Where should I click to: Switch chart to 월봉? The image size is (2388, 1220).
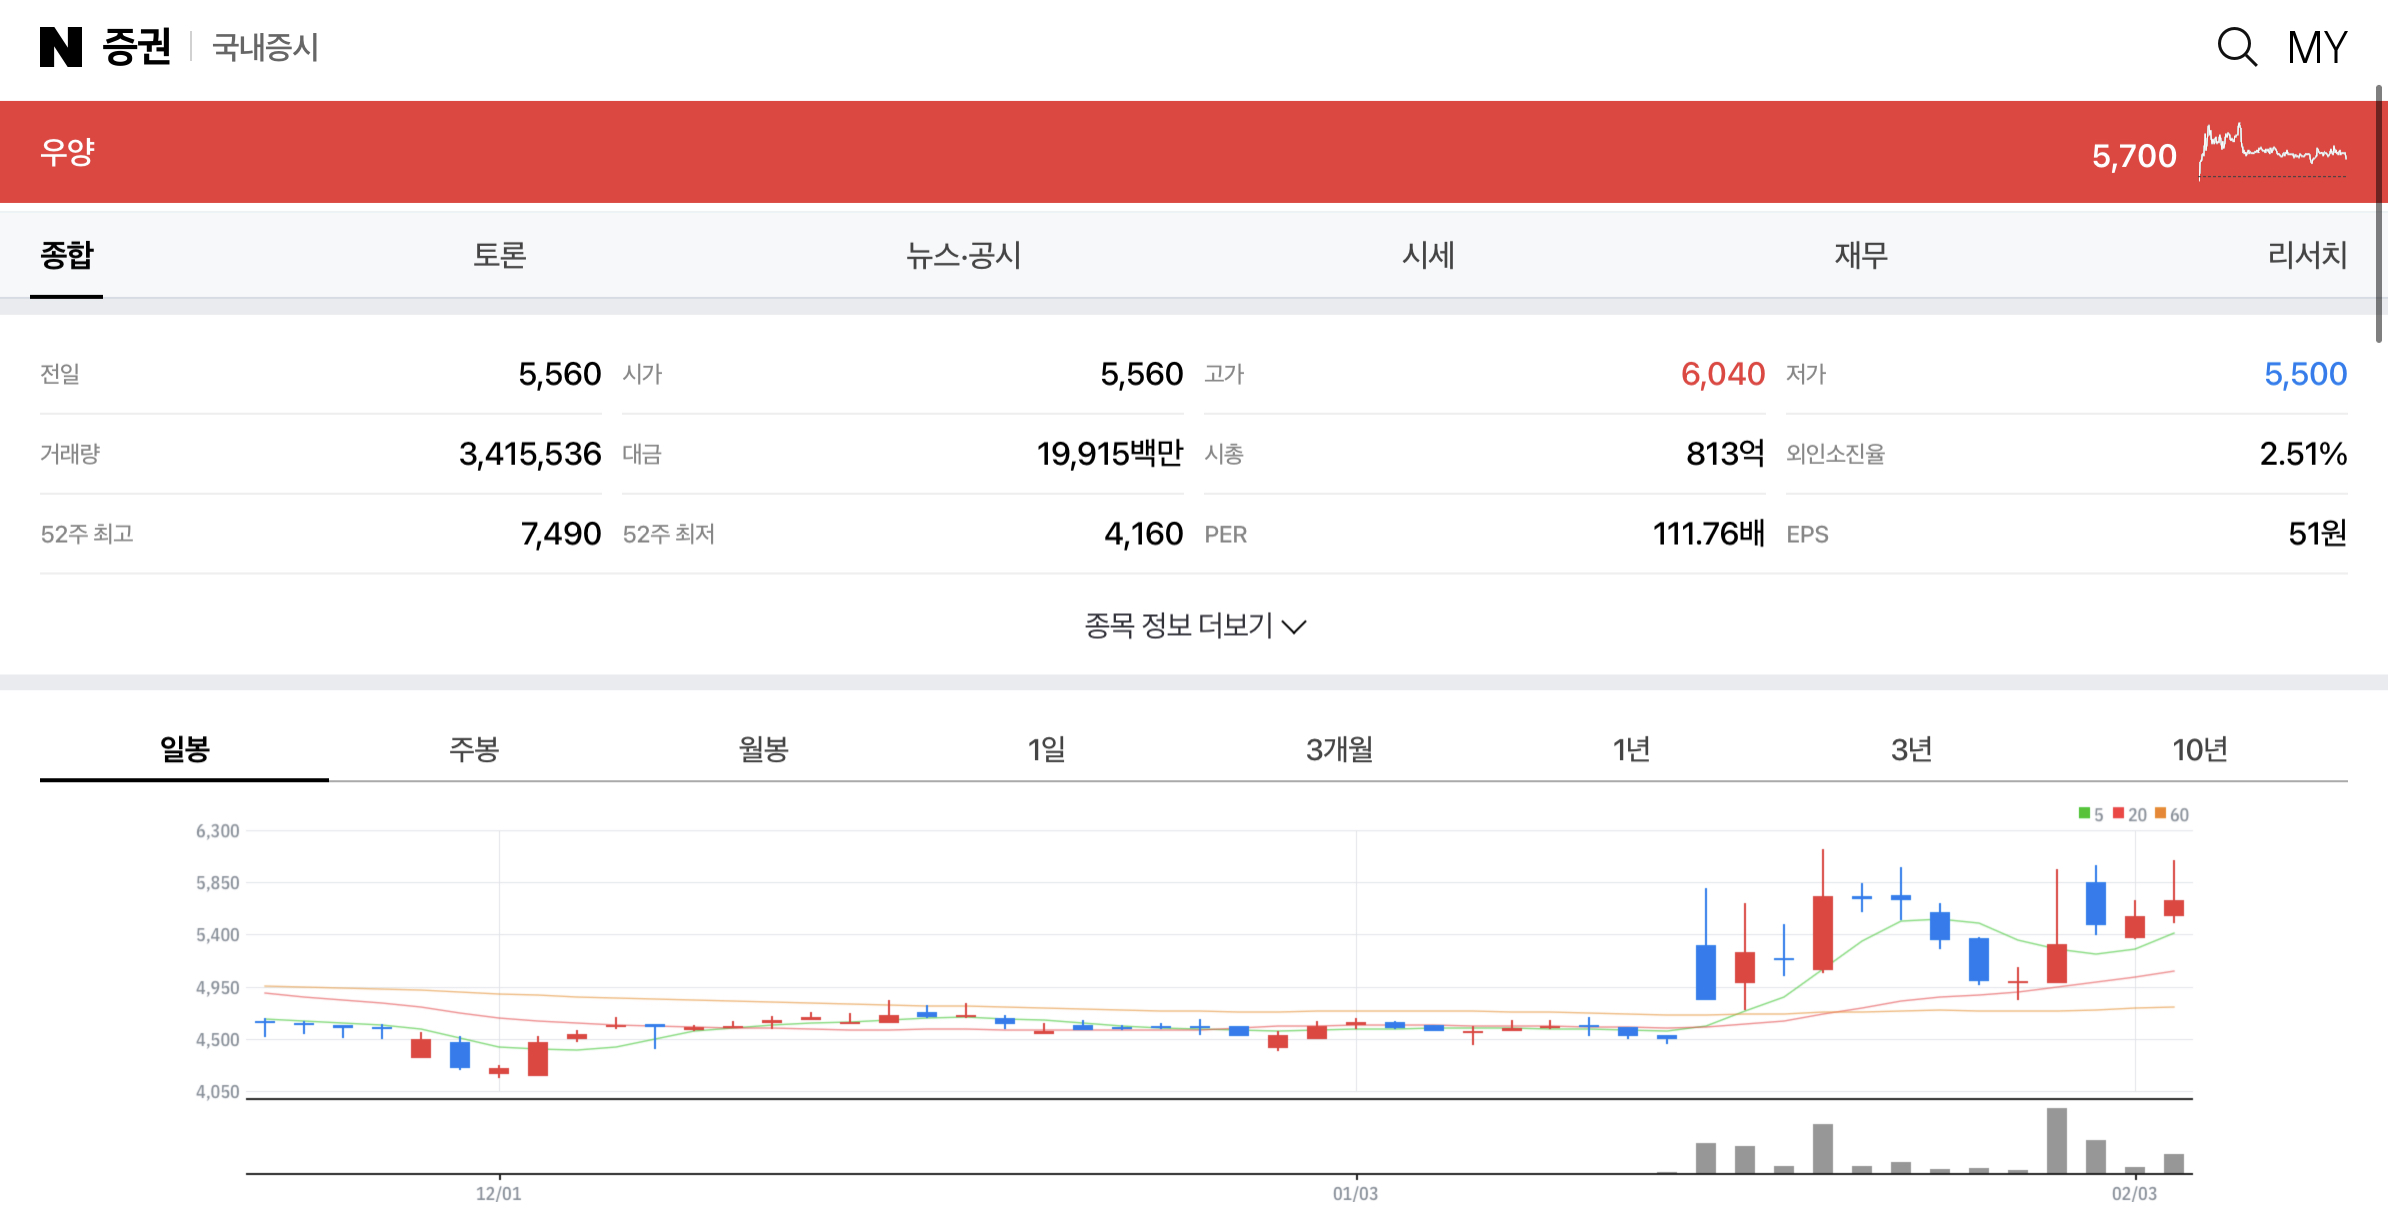point(763,749)
